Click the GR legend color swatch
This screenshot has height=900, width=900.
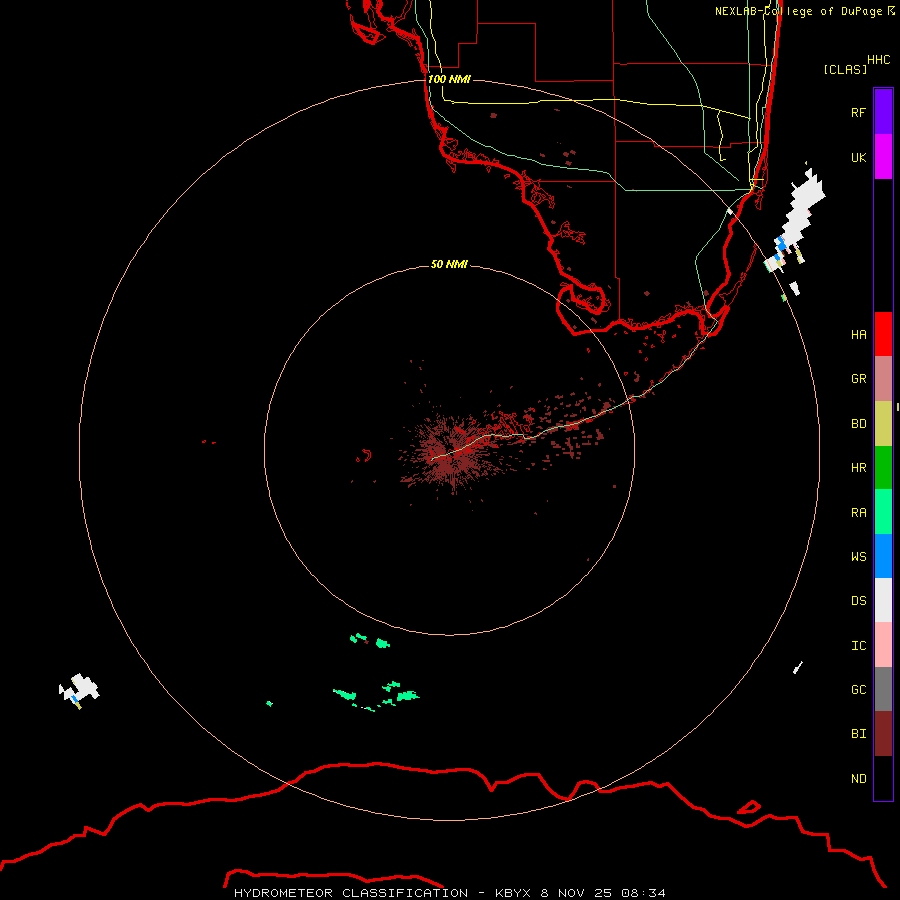883,378
